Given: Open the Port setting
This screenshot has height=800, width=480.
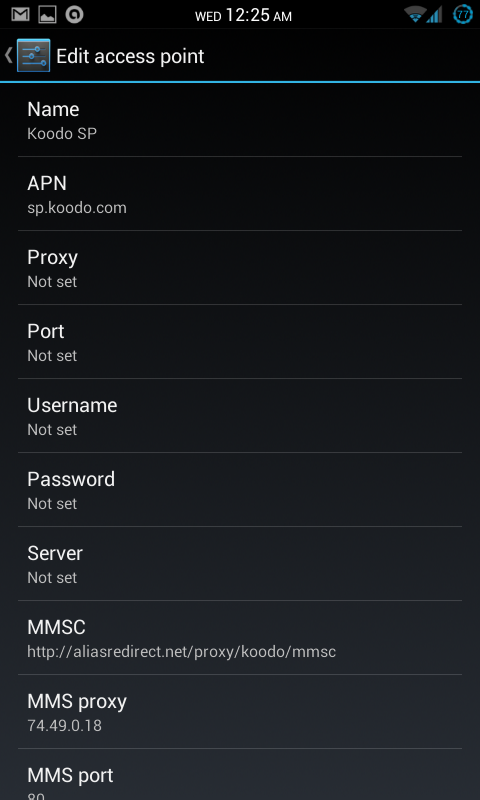Looking at the screenshot, I should pyautogui.click(x=240, y=342).
